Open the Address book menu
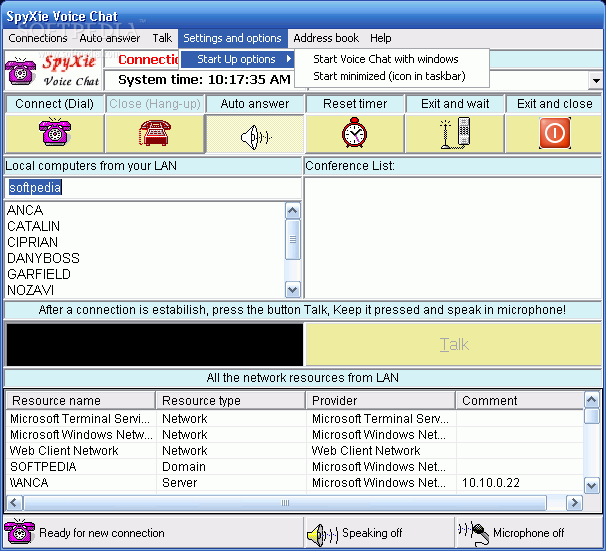This screenshot has height=551, width=606. [326, 38]
